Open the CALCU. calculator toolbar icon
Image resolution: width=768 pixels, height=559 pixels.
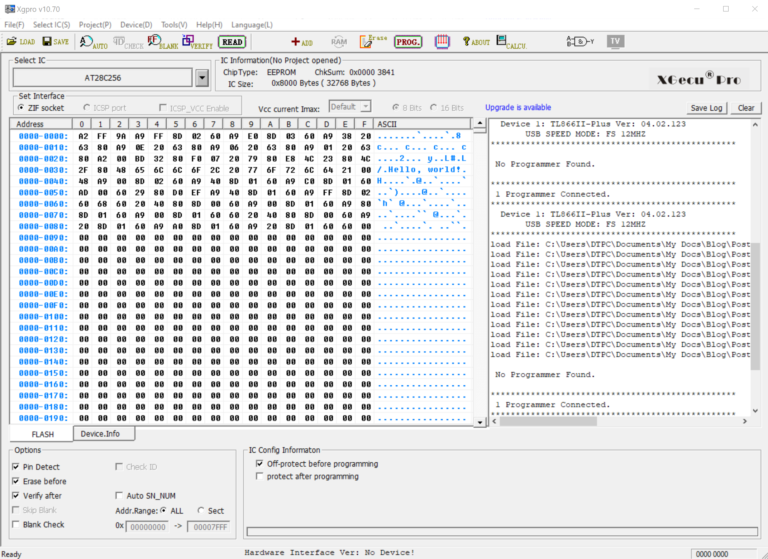(511, 42)
